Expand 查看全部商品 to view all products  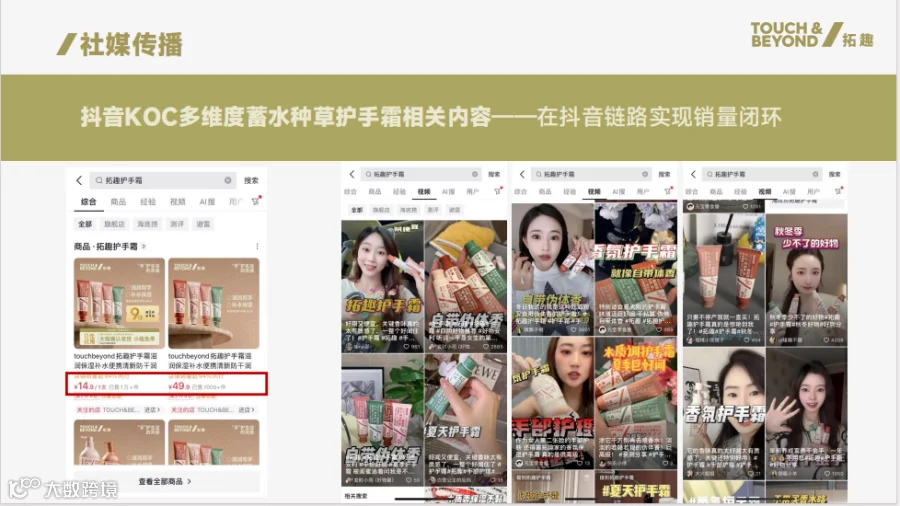(x=165, y=481)
